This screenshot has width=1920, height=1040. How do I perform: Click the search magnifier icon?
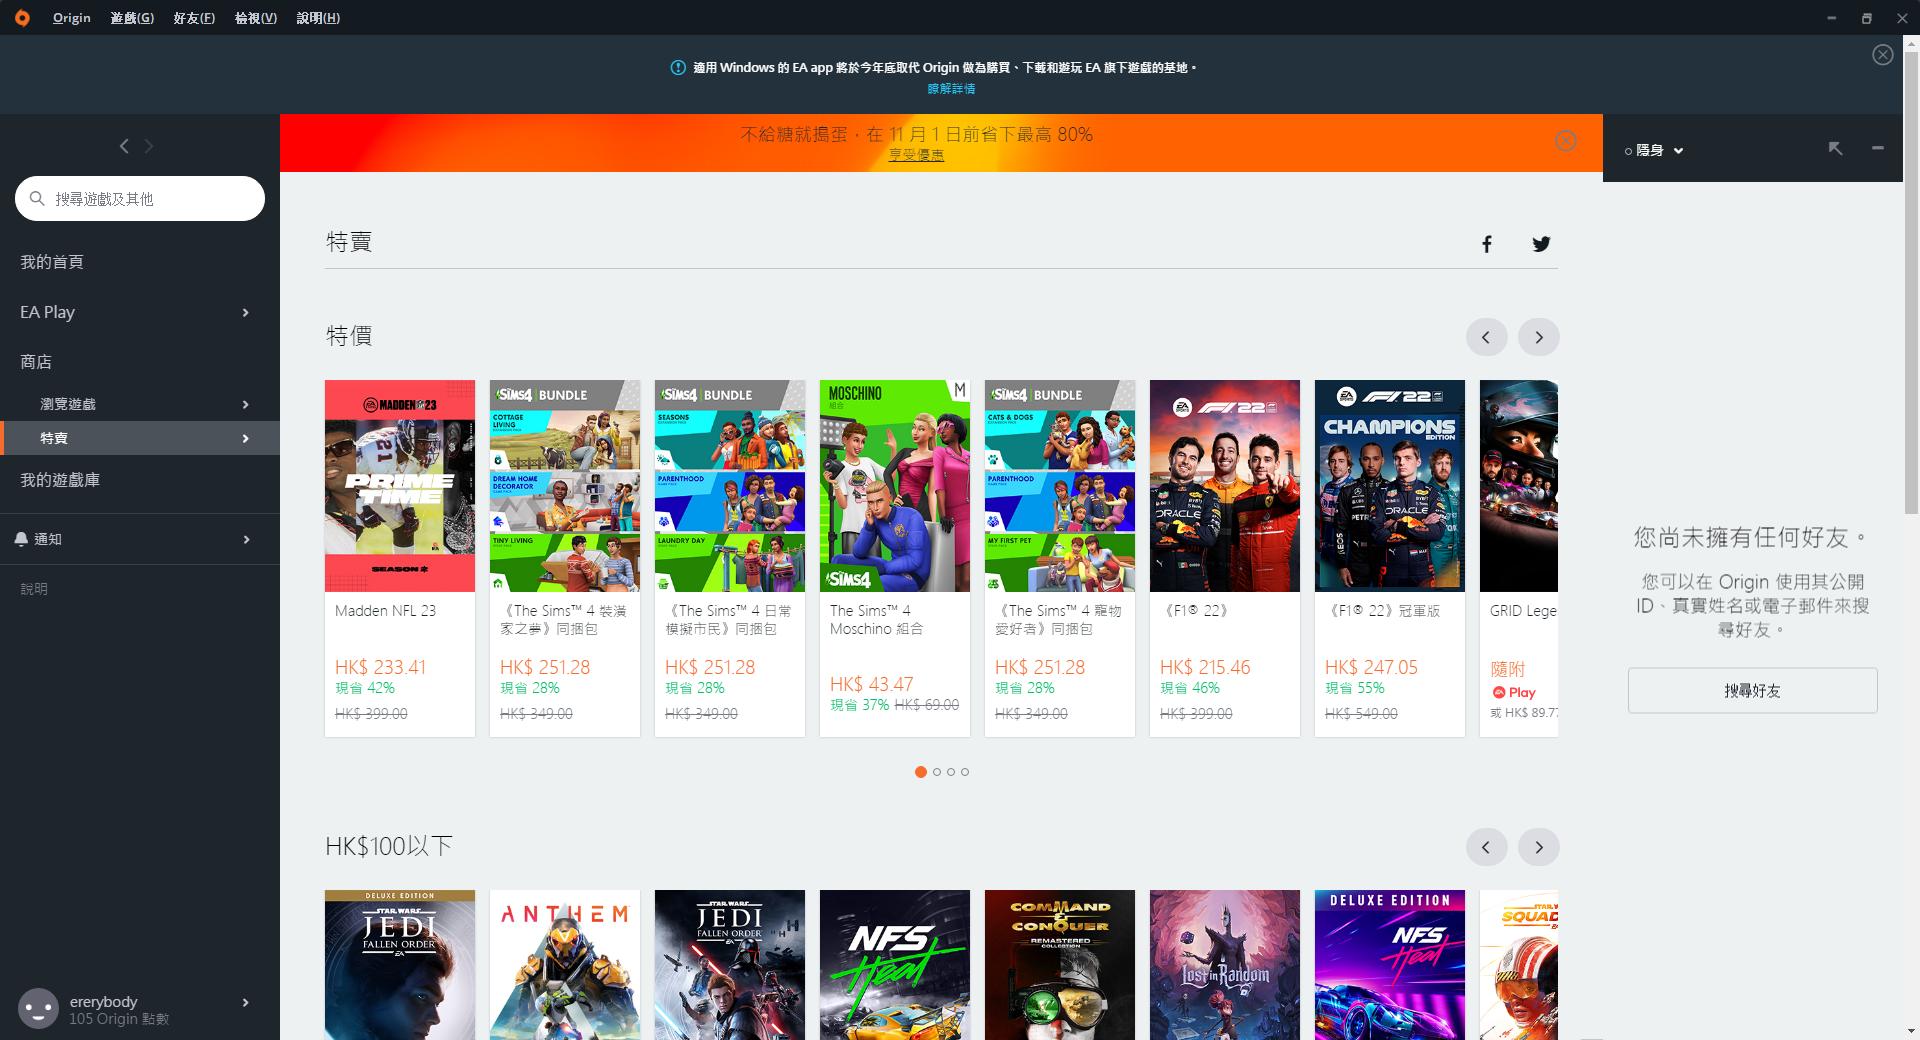coord(37,198)
